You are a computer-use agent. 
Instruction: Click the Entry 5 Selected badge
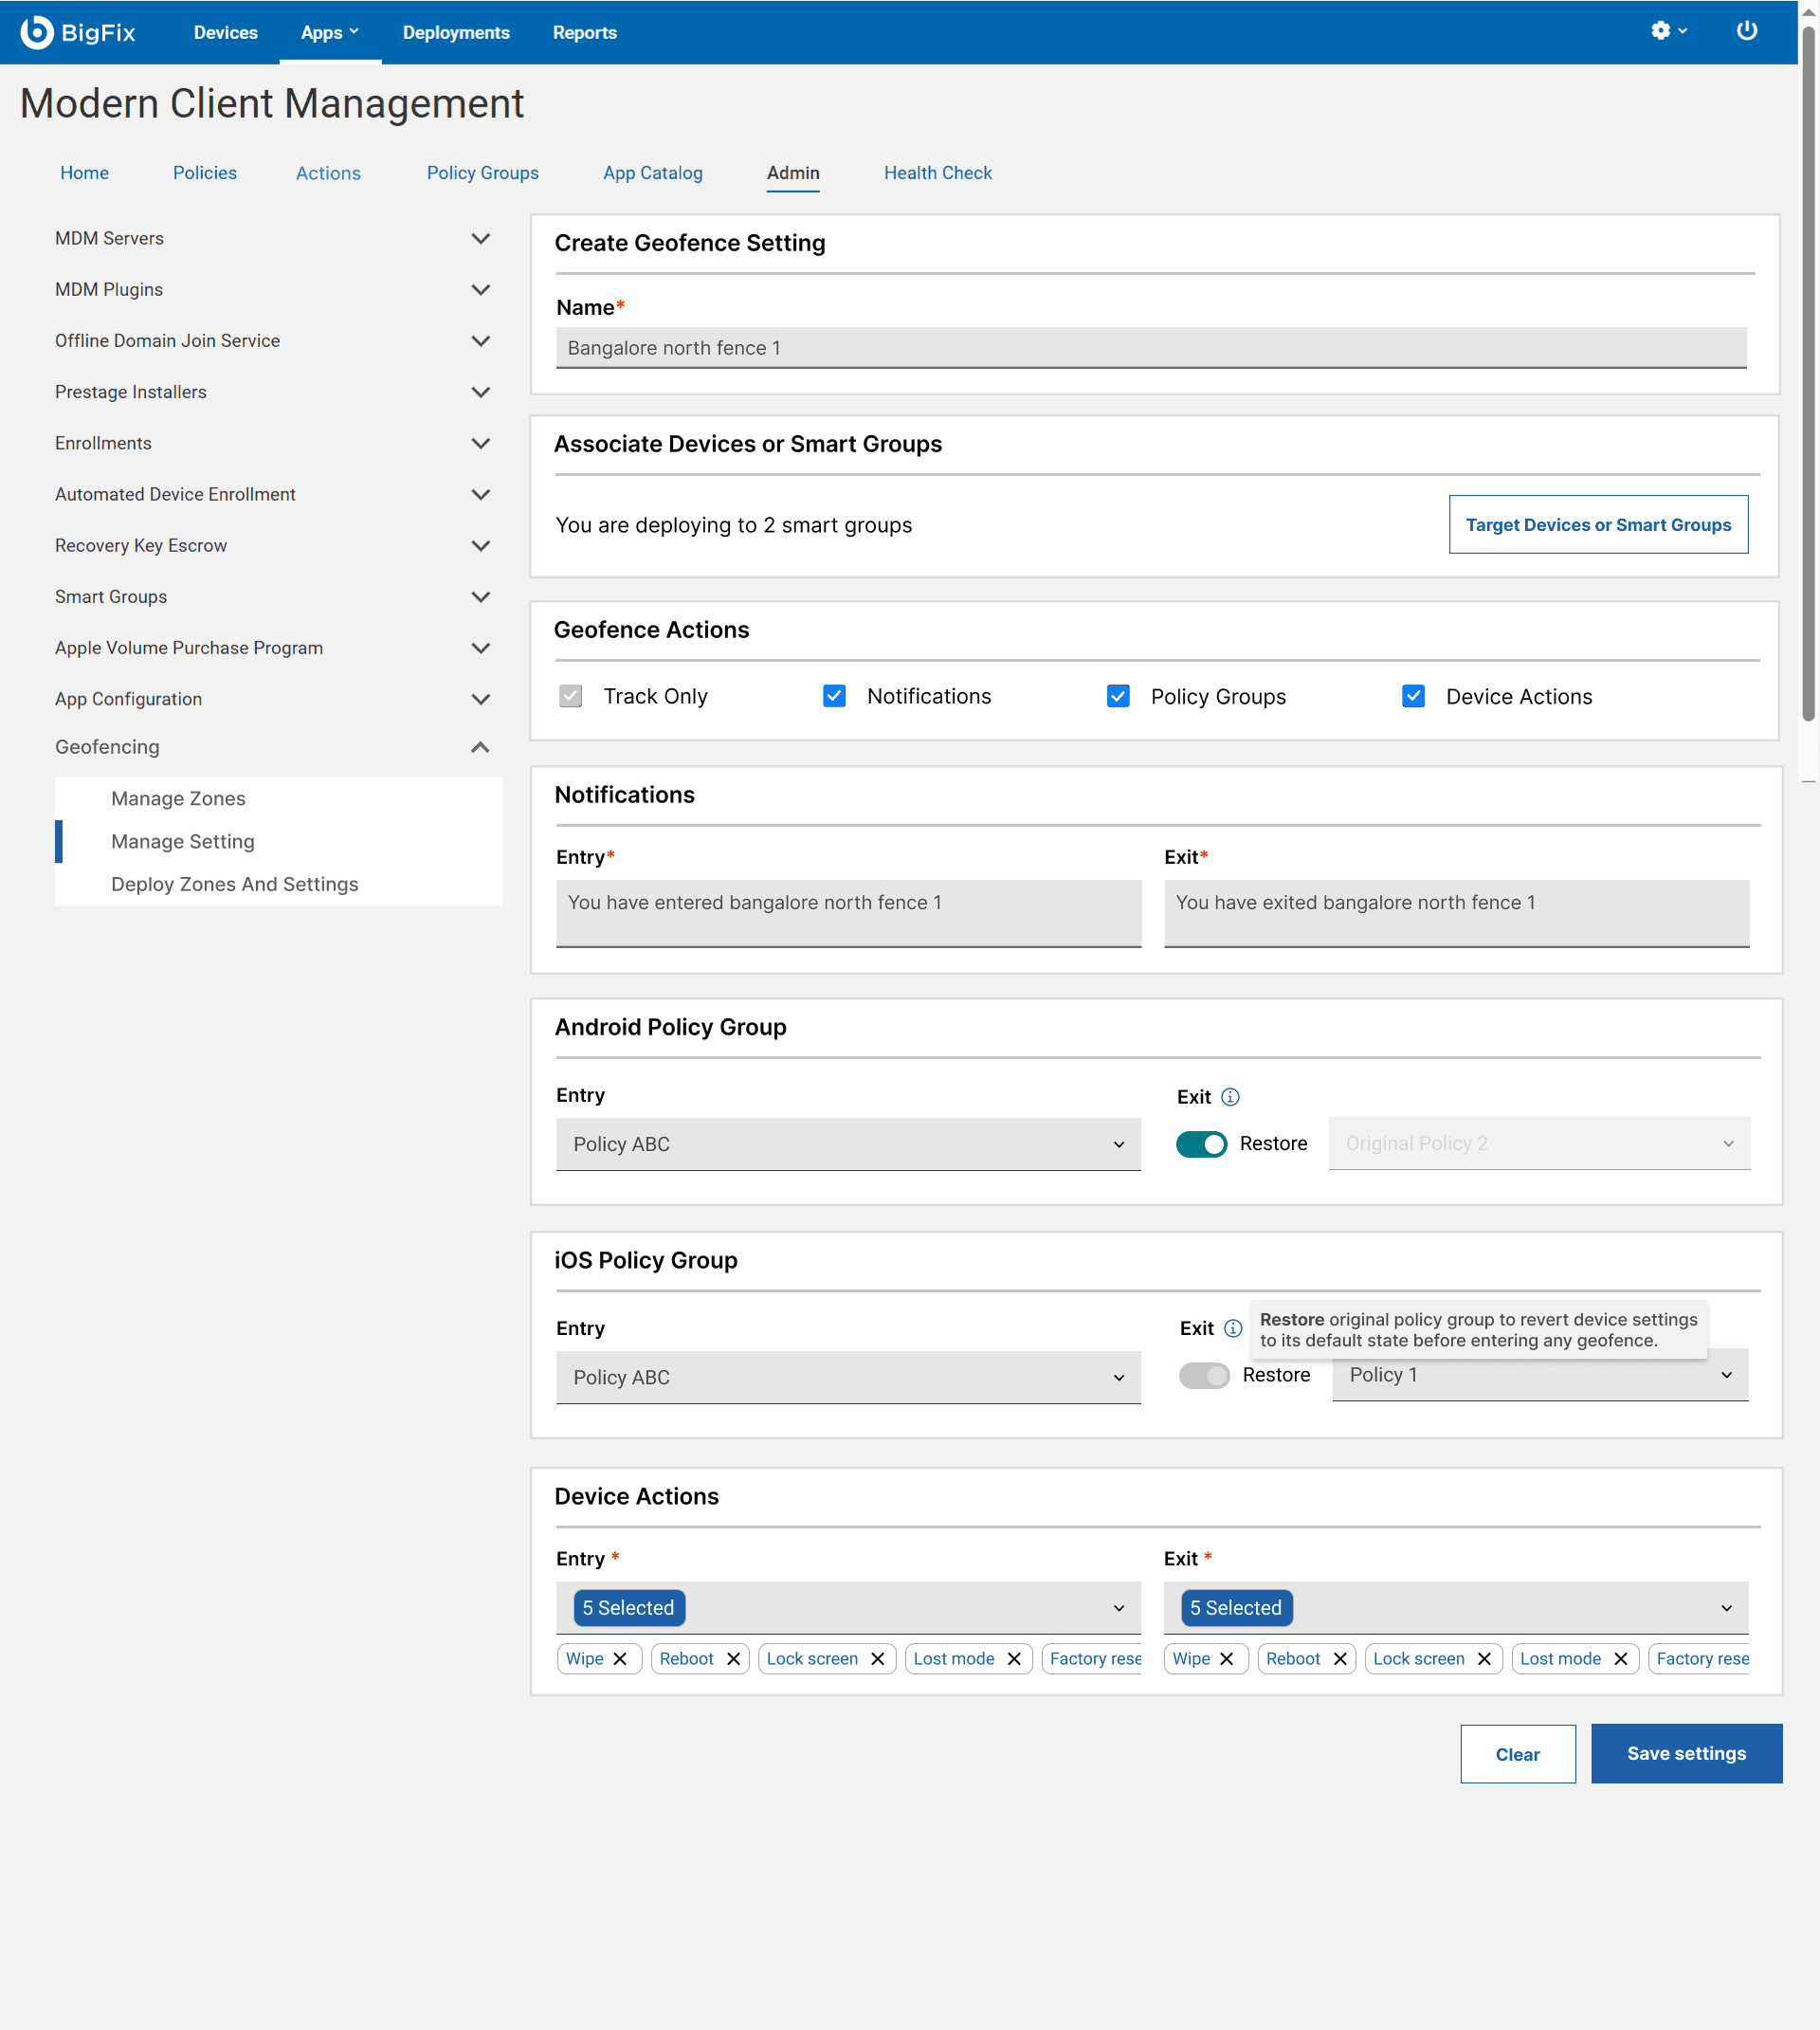(x=628, y=1607)
